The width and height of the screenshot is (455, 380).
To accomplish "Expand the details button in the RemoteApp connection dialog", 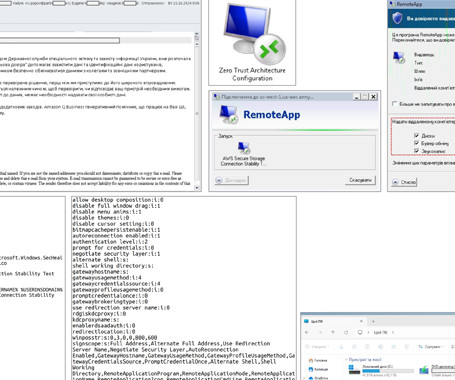I will coord(232,180).
